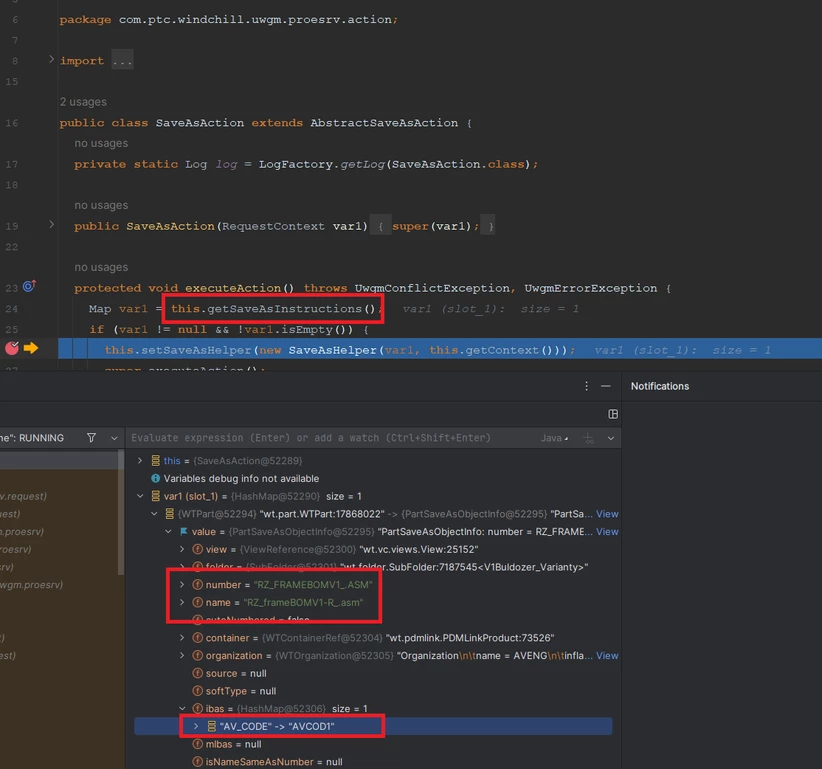Image resolution: width=822 pixels, height=769 pixels.
Task: Collapse the var1 (slot_1) HashMap node
Action: tap(139, 496)
